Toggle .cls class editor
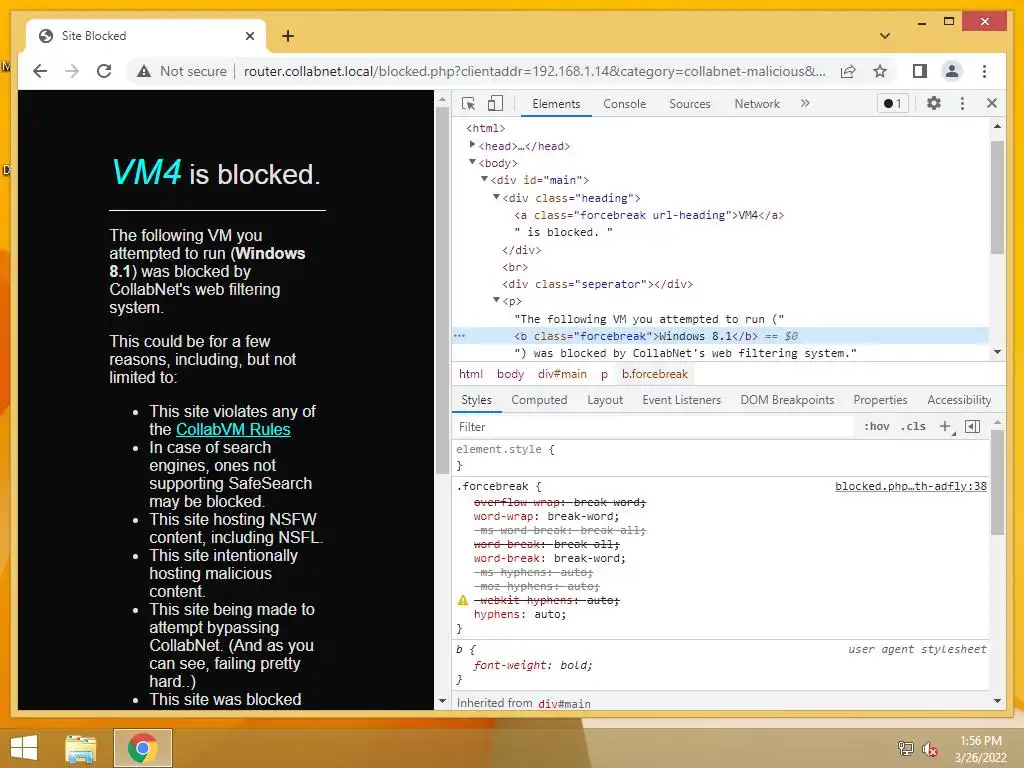Viewport: 1024px width, 768px height. tap(913, 426)
